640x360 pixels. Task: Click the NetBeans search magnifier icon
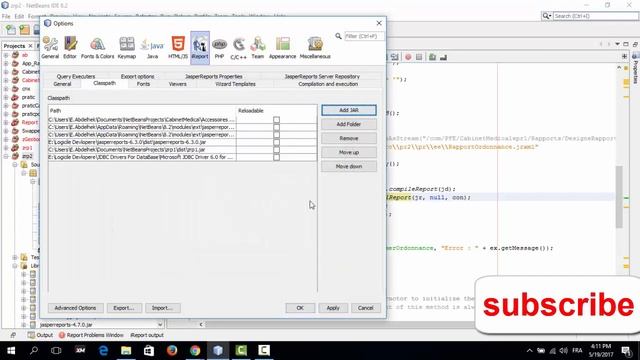tap(546, 16)
